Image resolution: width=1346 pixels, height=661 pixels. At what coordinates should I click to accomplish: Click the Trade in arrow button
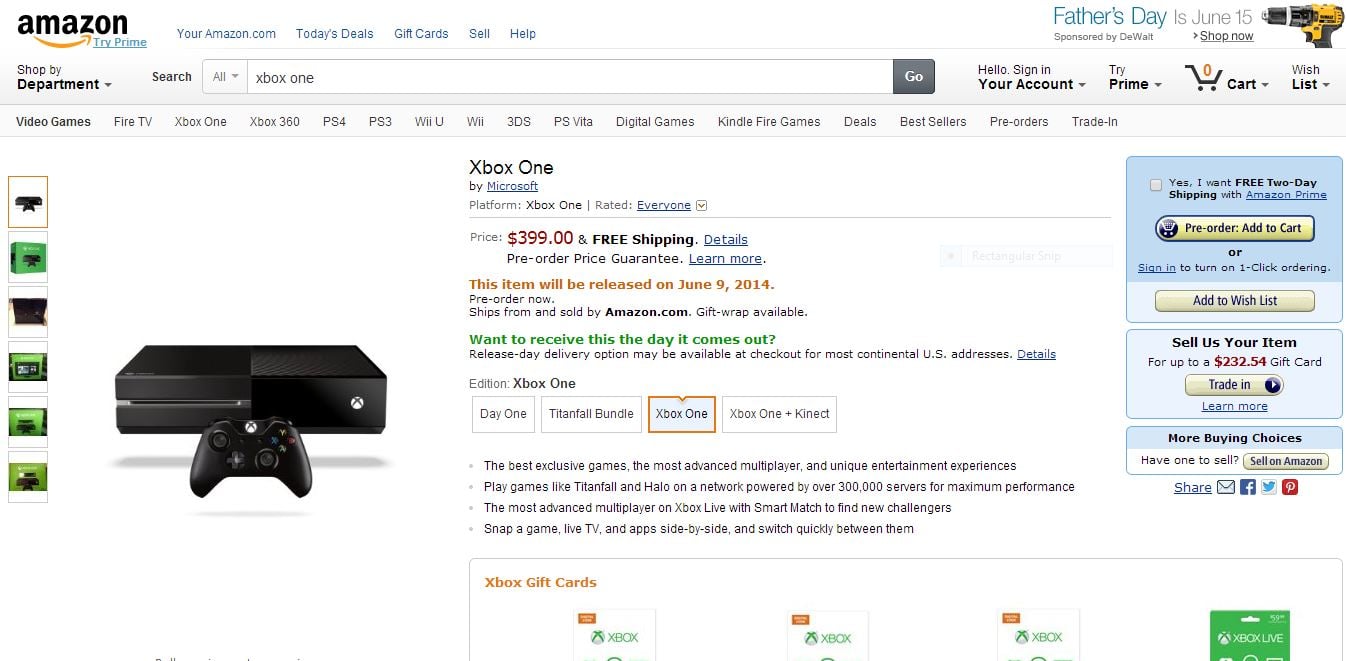click(1273, 385)
